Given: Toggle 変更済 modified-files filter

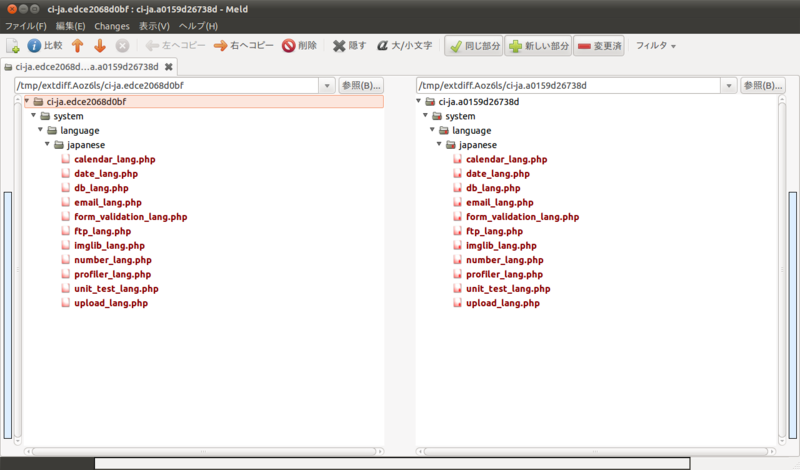Looking at the screenshot, I should tap(599, 46).
